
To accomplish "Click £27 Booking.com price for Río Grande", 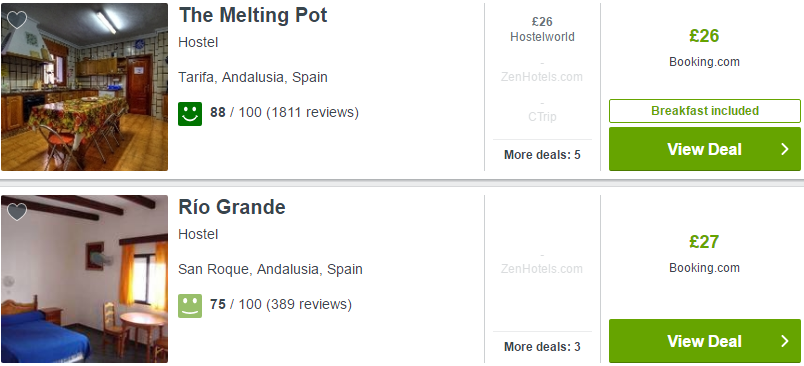I will pos(704,253).
